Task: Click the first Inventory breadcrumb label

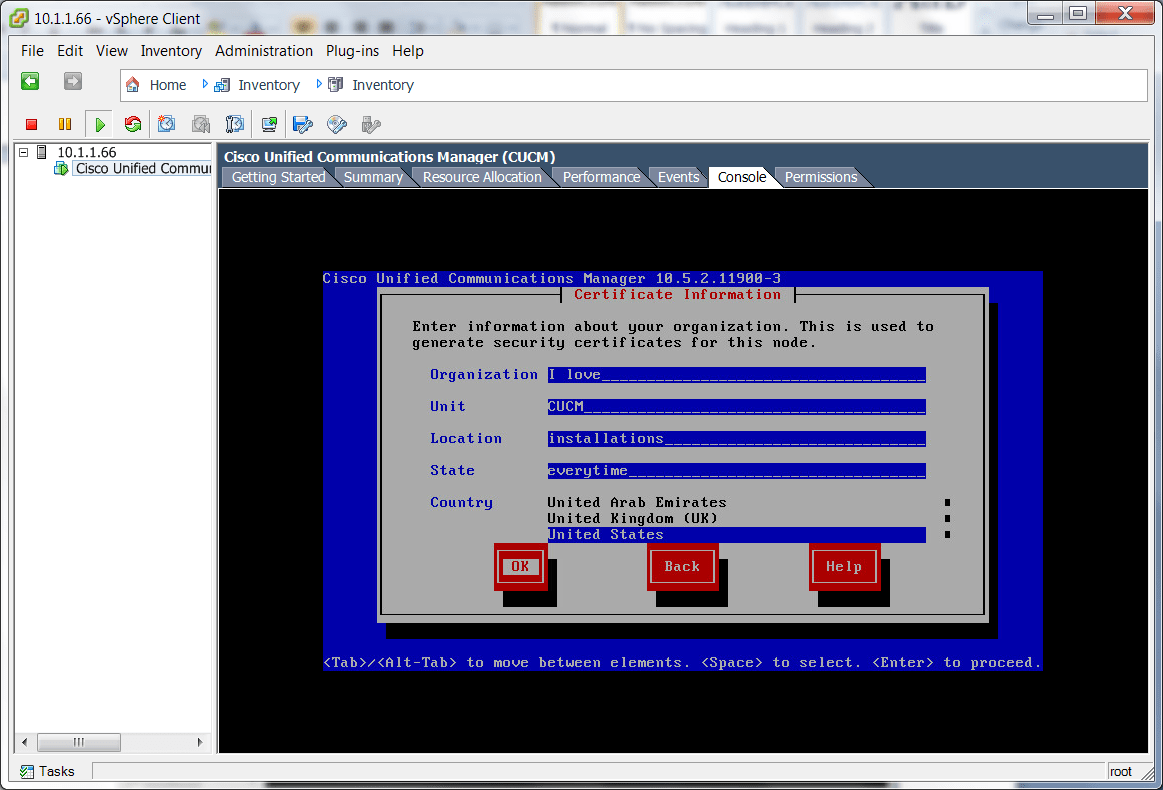Action: coord(269,85)
